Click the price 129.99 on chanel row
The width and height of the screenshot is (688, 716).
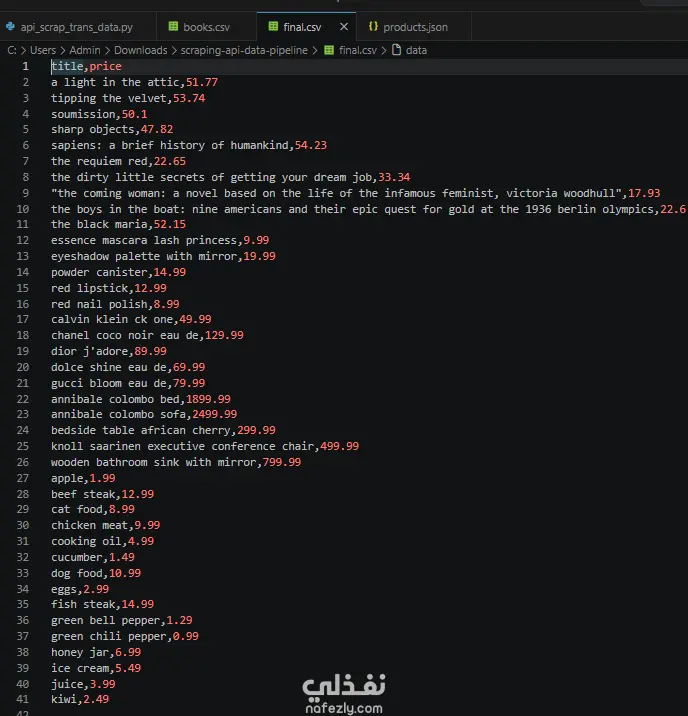(x=224, y=335)
